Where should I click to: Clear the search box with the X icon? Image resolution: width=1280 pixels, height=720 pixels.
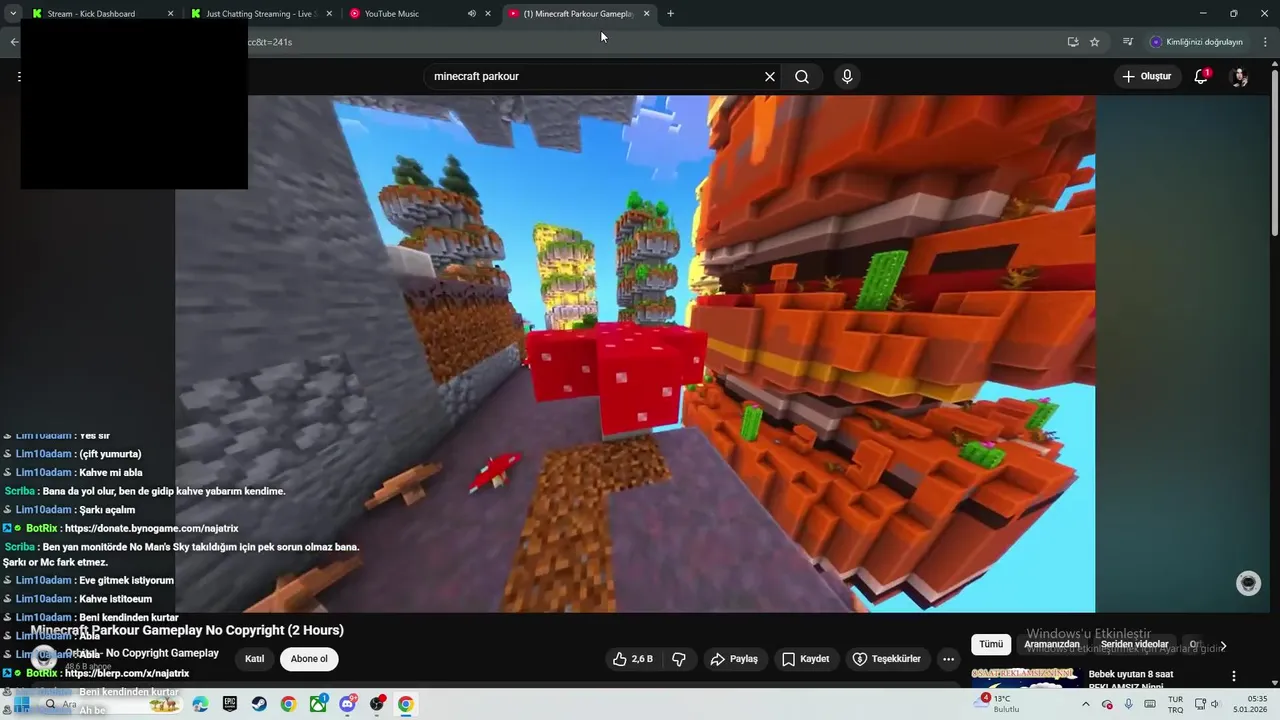click(x=770, y=76)
